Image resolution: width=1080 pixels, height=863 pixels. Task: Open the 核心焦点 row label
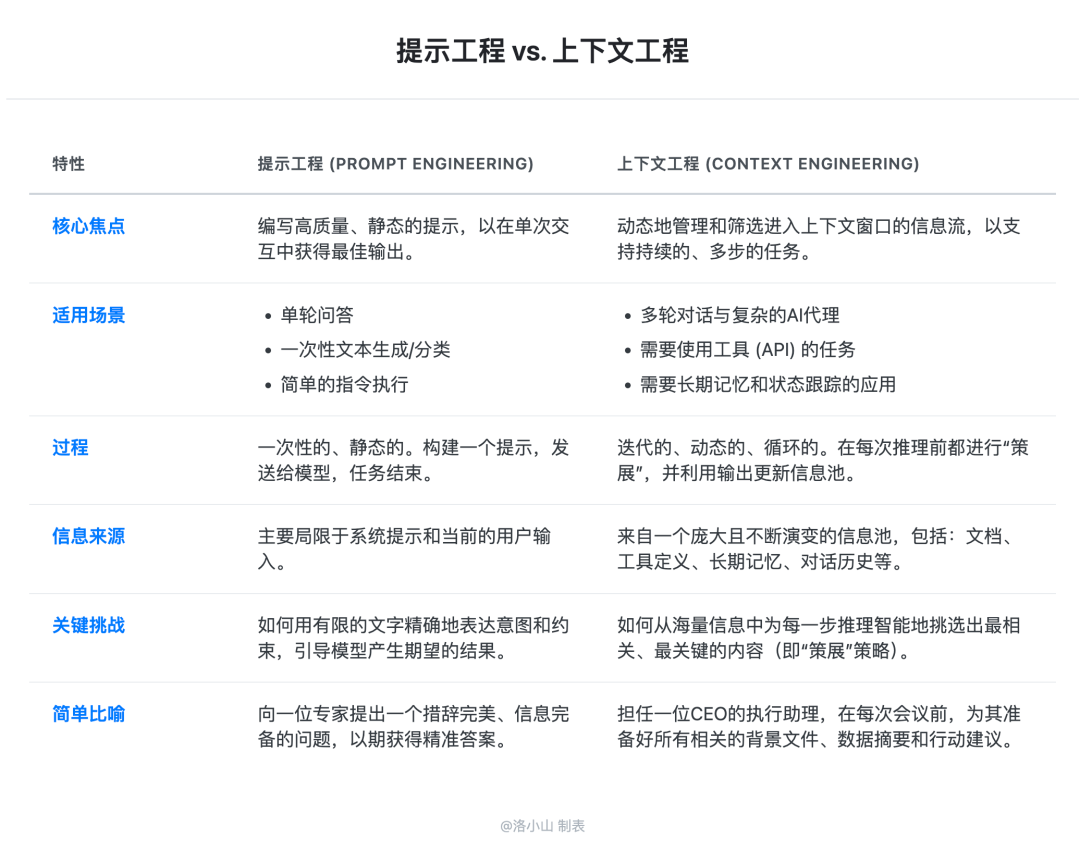point(88,226)
